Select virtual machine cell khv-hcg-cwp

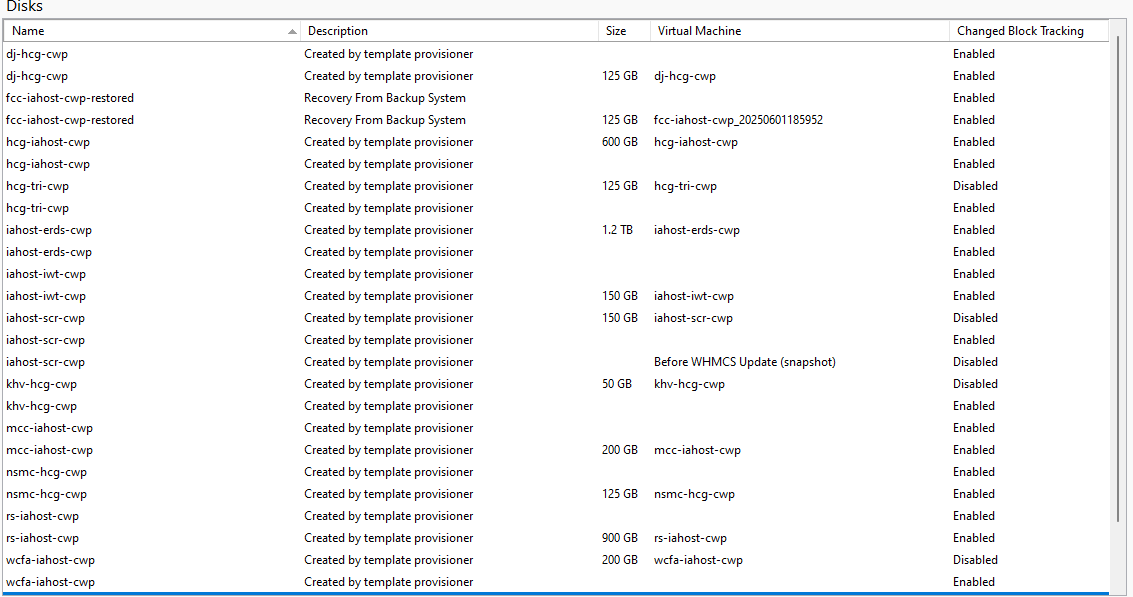pyautogui.click(x=689, y=384)
